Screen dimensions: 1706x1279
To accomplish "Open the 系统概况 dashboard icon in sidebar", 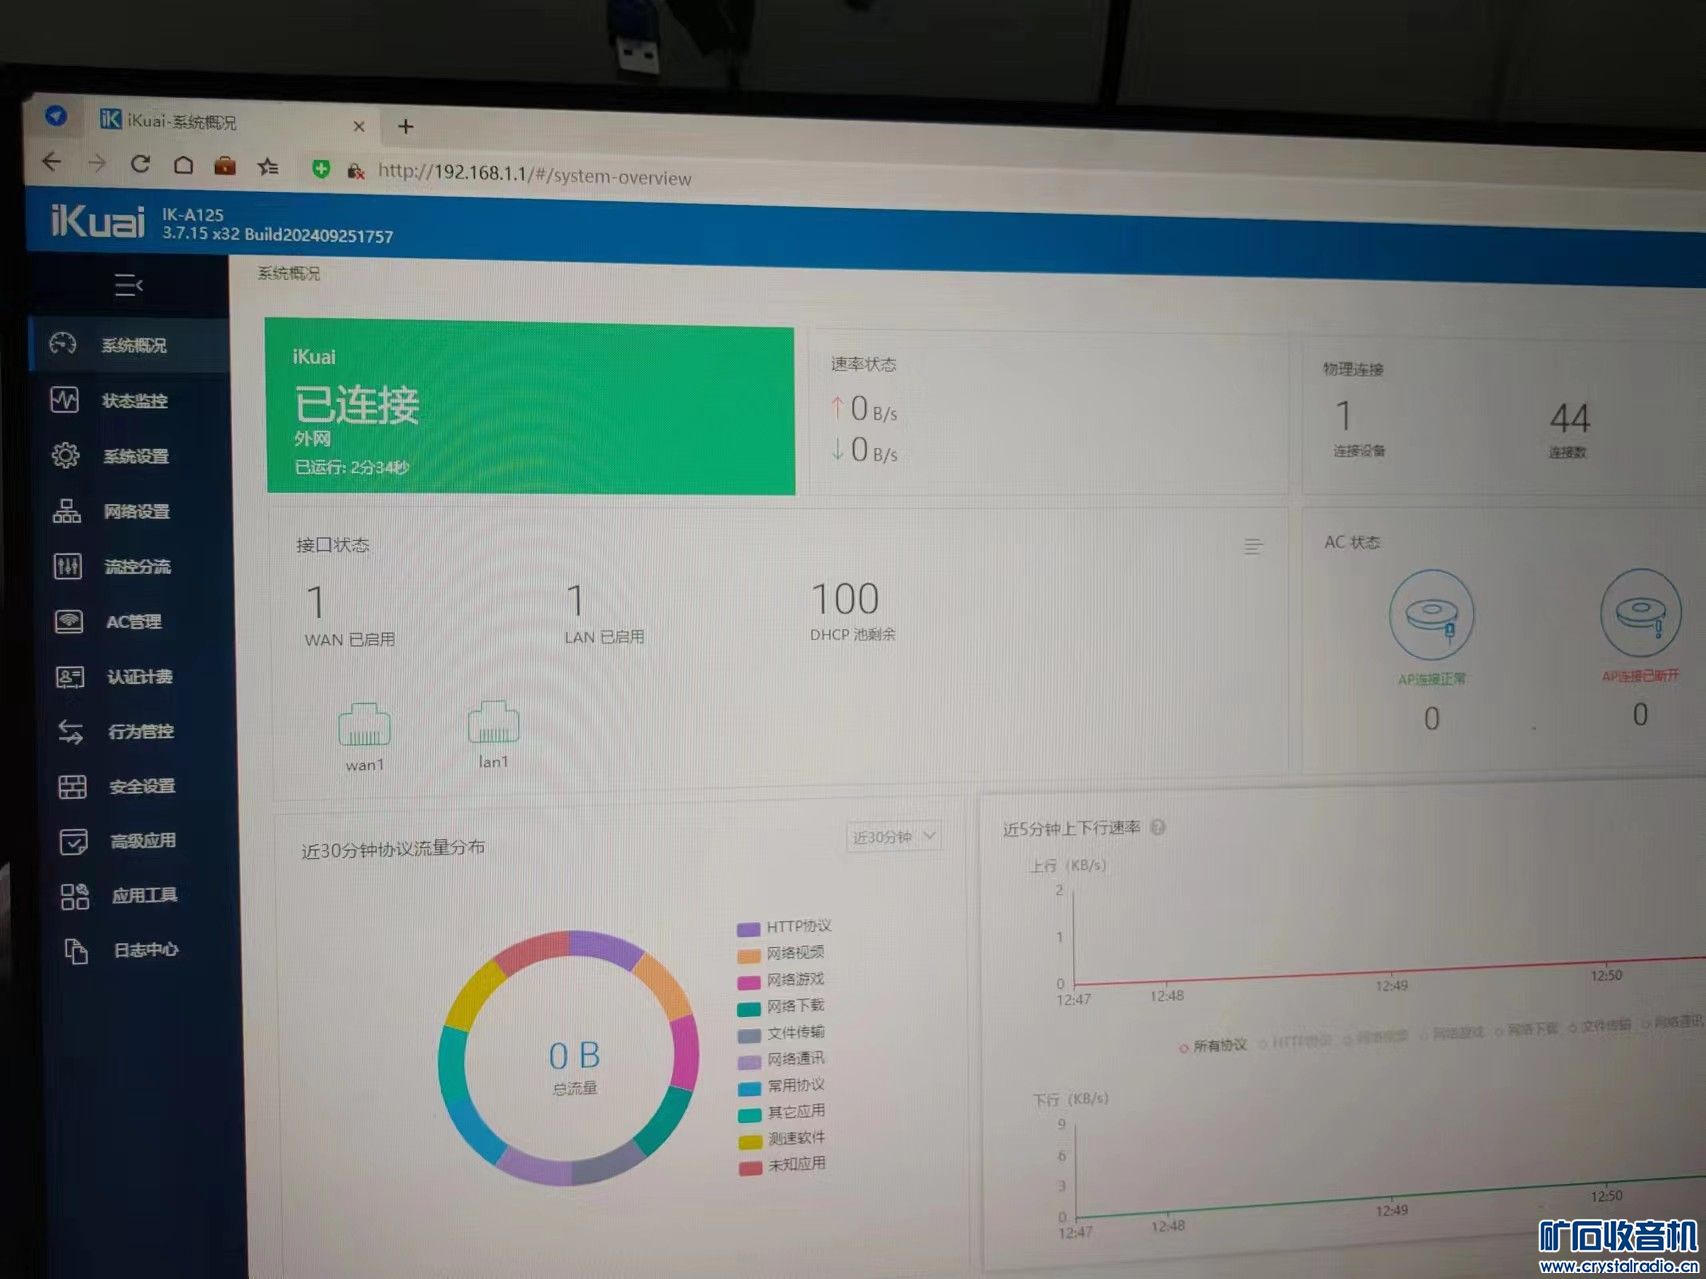I will [x=63, y=344].
